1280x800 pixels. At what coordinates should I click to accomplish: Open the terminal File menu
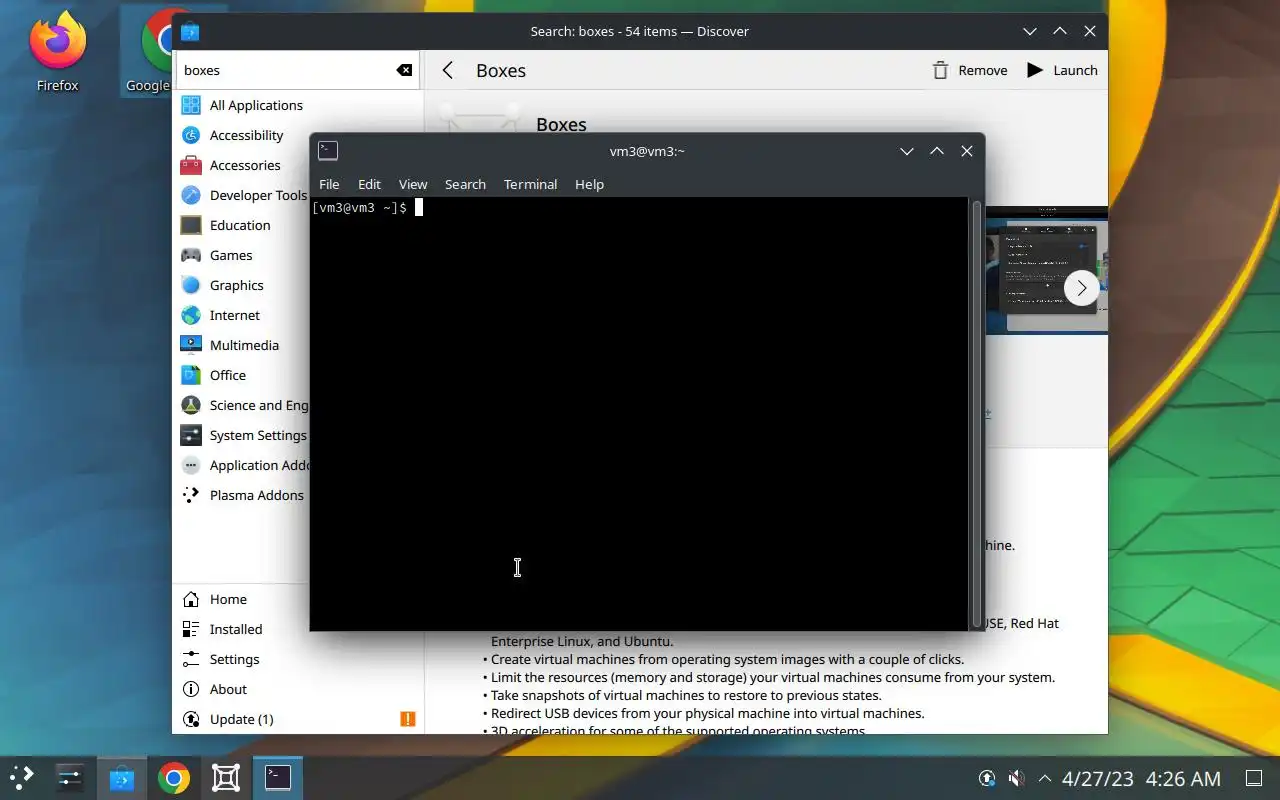click(329, 184)
